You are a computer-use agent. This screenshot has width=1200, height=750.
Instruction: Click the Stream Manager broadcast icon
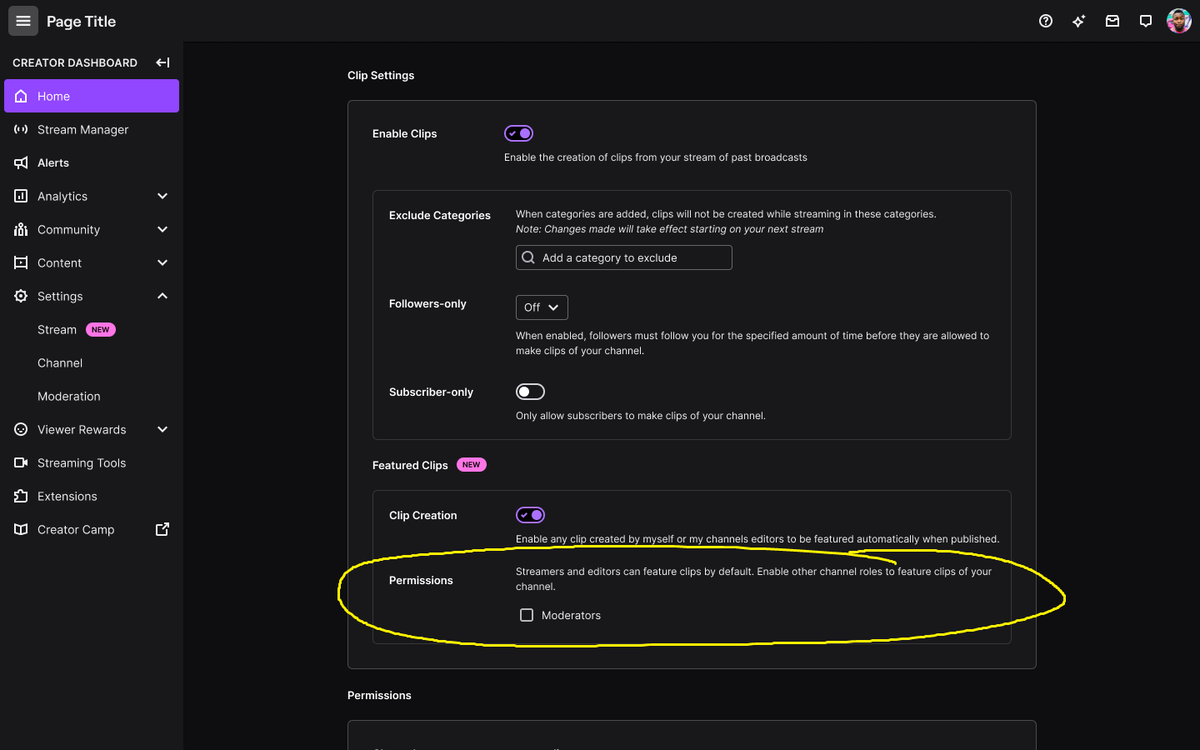click(x=21, y=130)
